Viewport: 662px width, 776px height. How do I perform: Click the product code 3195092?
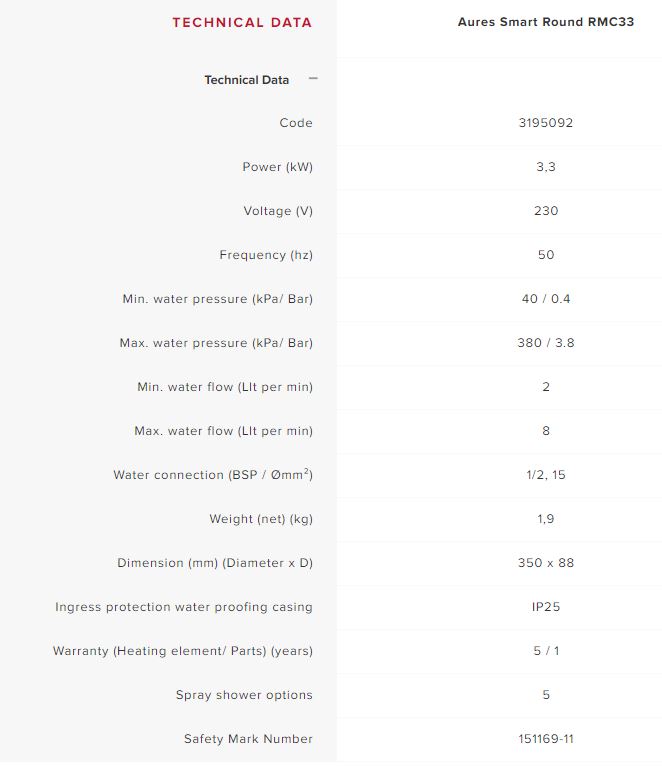click(x=545, y=123)
